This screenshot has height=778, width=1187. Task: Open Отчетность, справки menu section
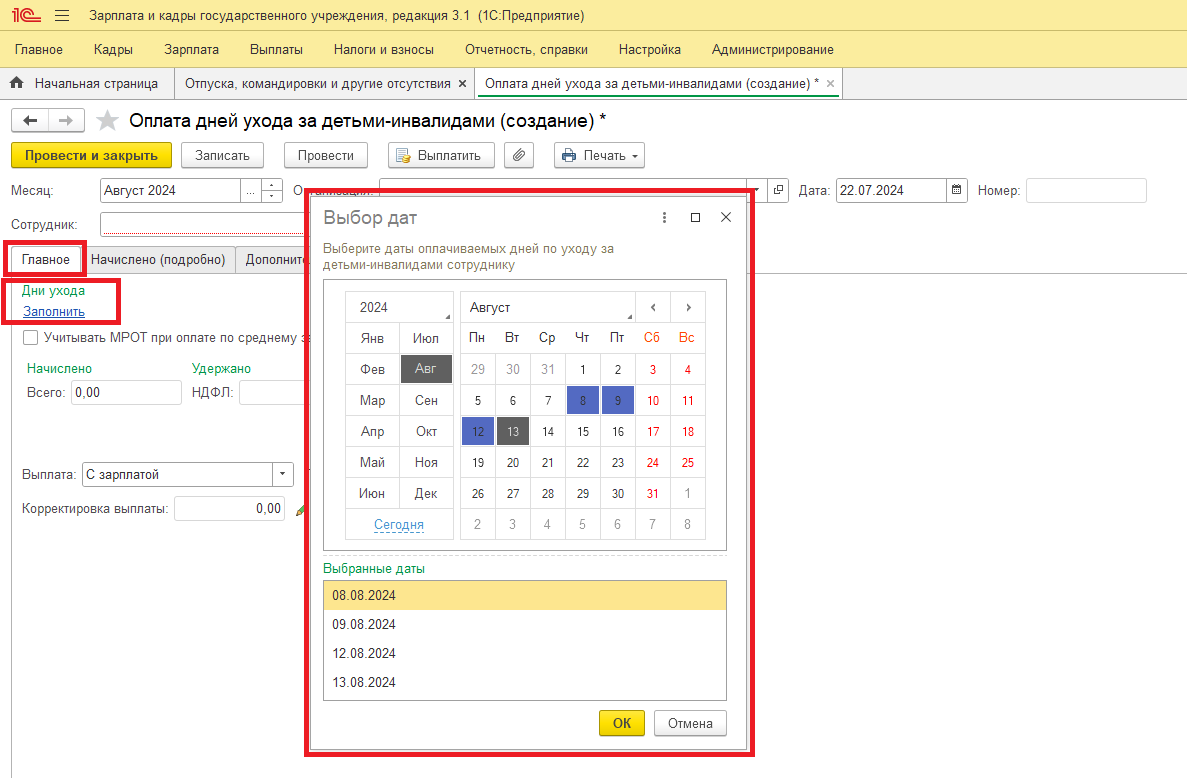(x=526, y=49)
